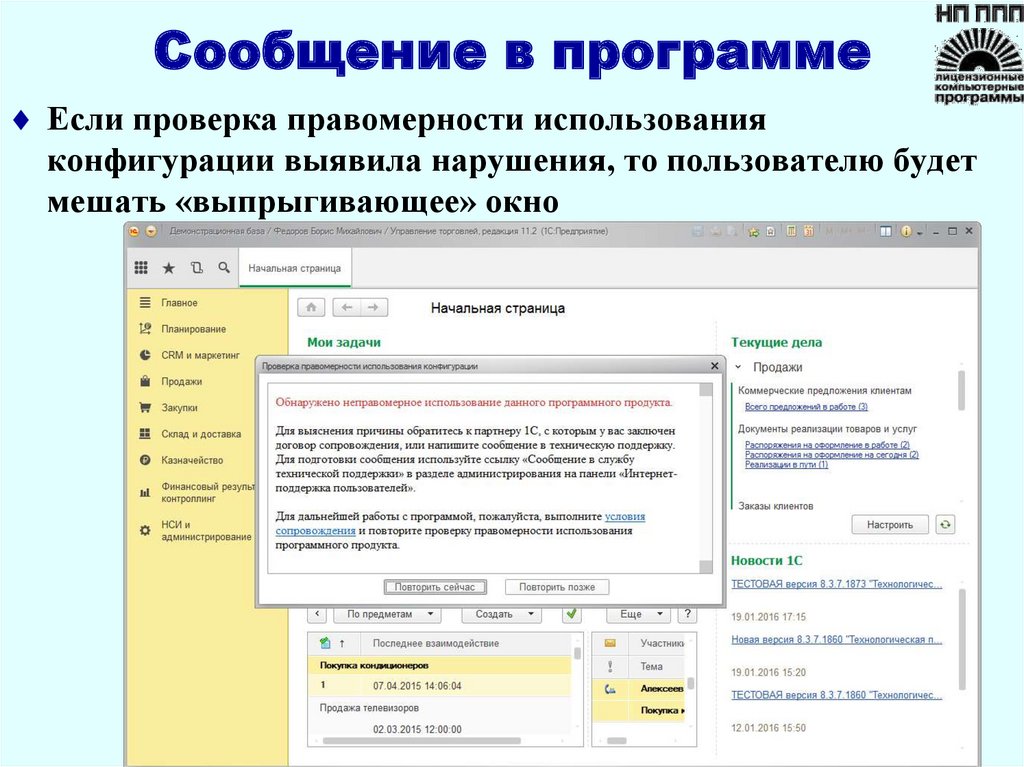1024x767 pixels.
Task: Select Продажа телевизоров row
Action: [439, 708]
